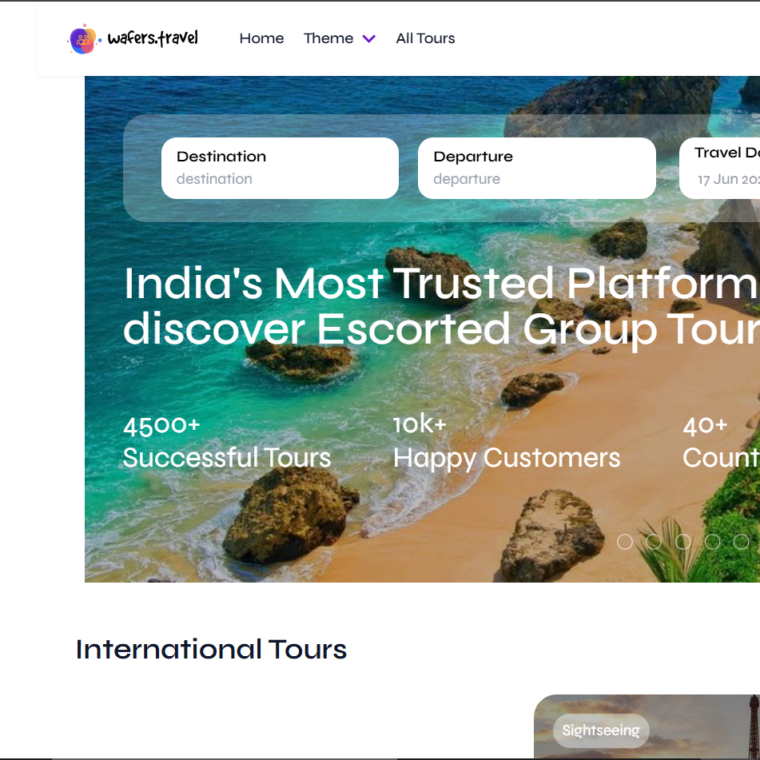Viewport: 760px width, 760px height.
Task: Click the wafers.travel colorful logo icon
Action: pos(83,39)
